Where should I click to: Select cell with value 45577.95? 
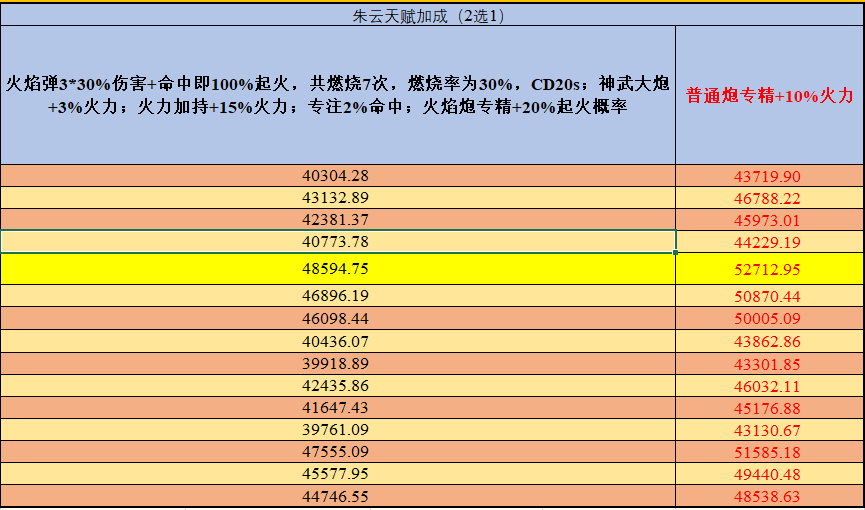338,474
